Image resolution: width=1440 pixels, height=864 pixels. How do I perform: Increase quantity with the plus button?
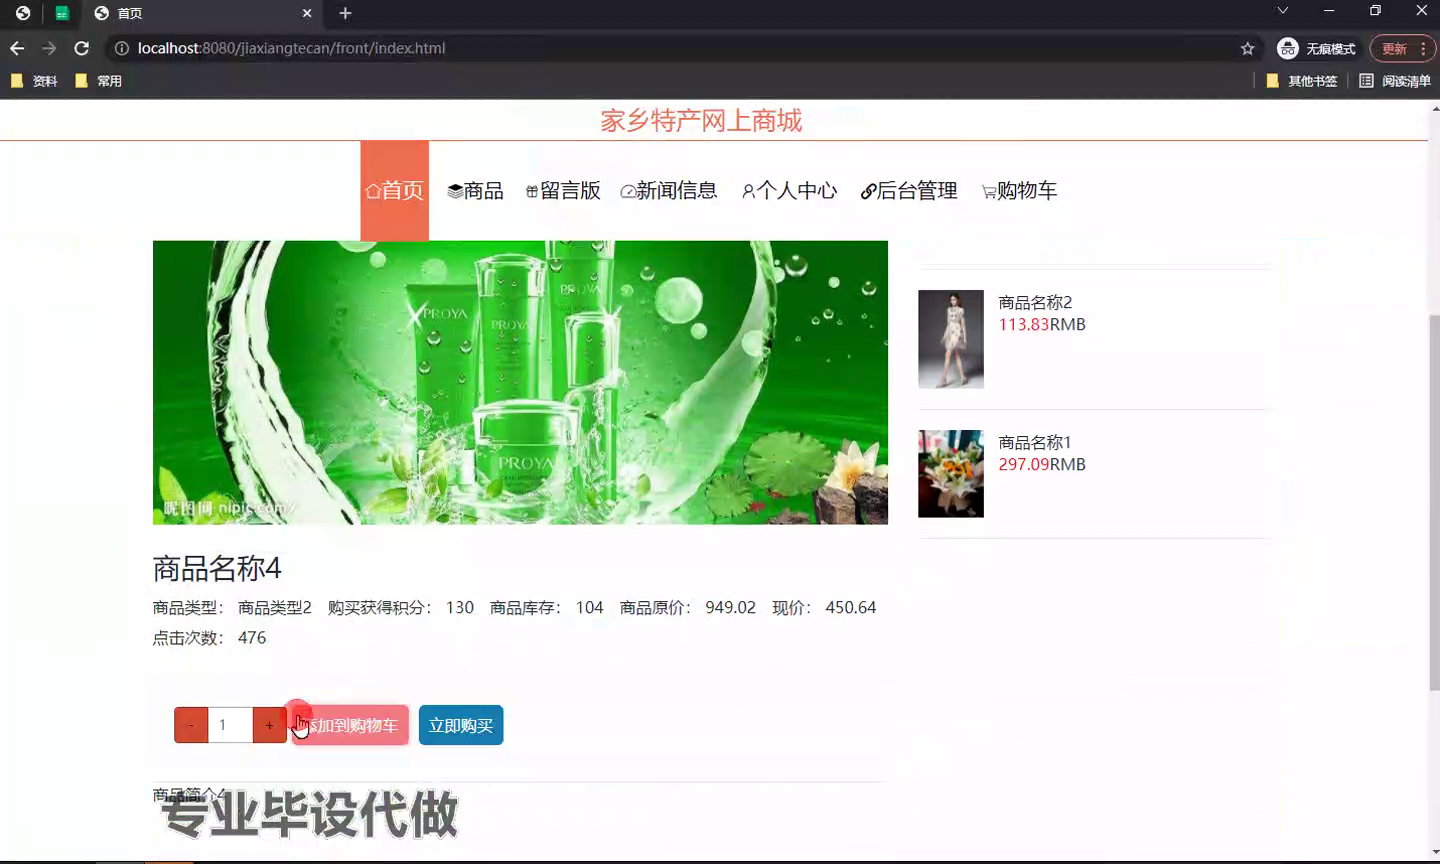tap(269, 725)
